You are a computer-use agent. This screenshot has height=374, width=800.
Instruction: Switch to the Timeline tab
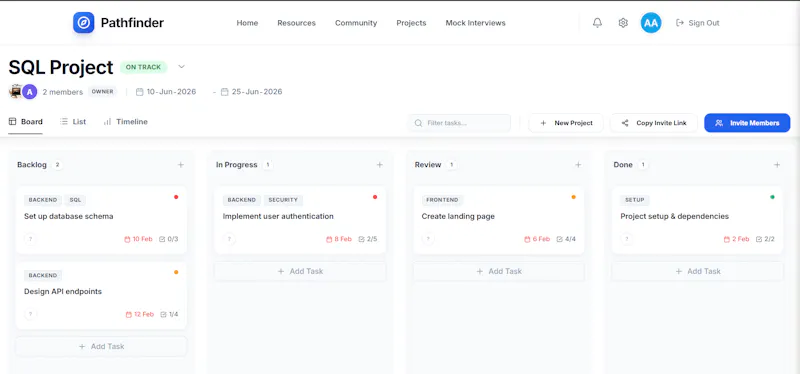(x=126, y=122)
